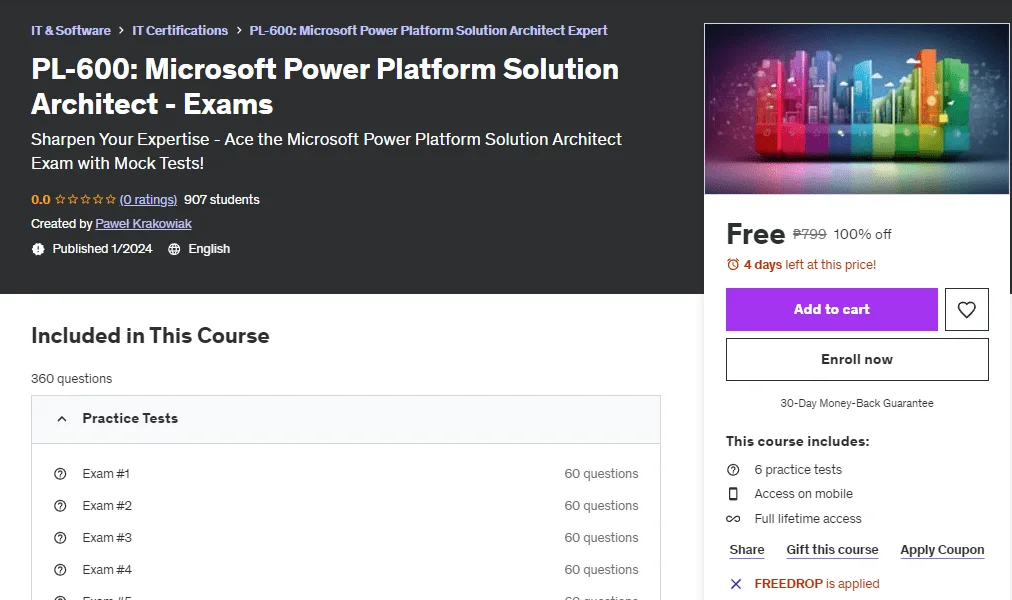1012x600 pixels.
Task: Click the globe icon beside English
Action: click(174, 249)
